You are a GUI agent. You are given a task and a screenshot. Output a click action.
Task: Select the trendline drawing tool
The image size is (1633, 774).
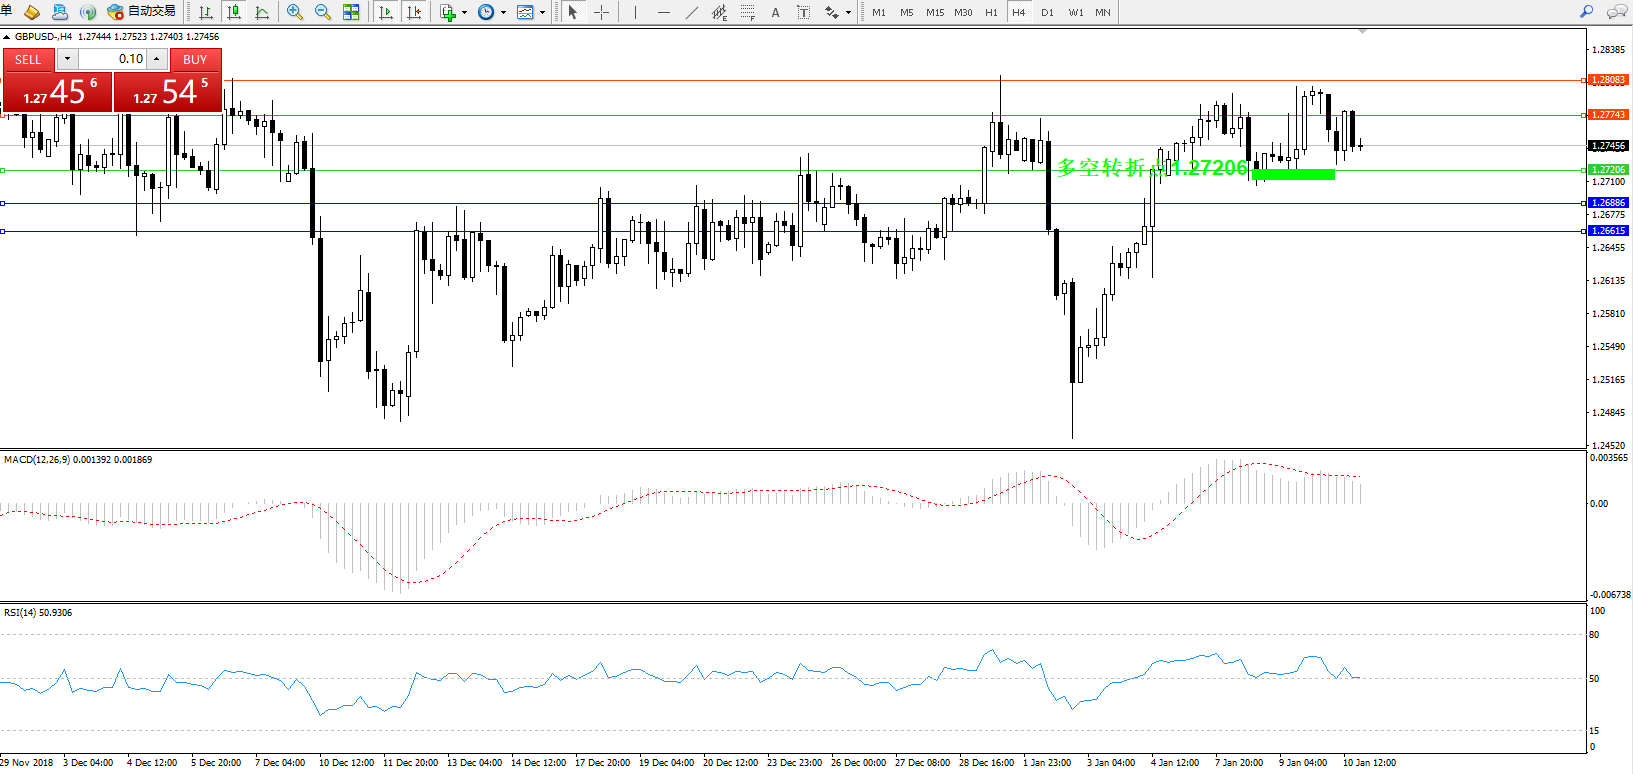pyautogui.click(x=692, y=12)
